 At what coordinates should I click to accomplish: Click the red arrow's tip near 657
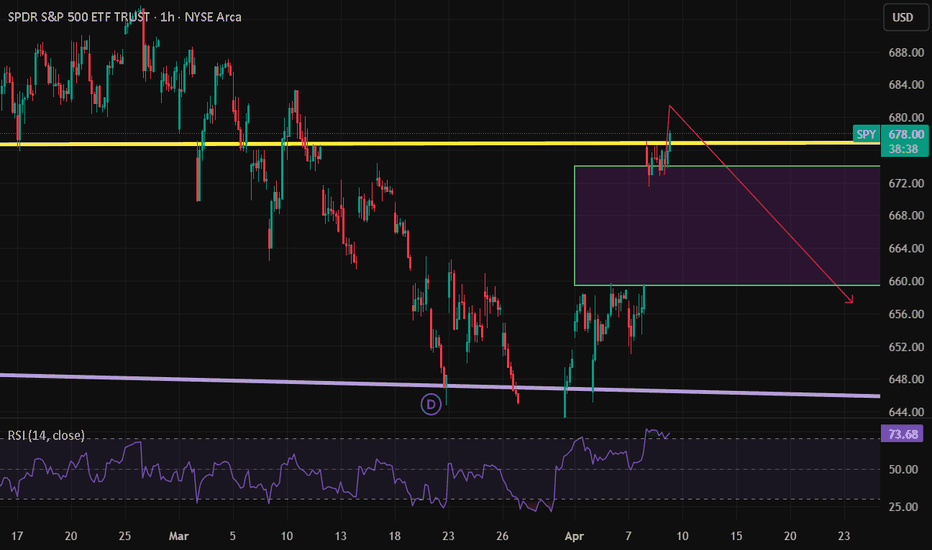click(x=852, y=301)
